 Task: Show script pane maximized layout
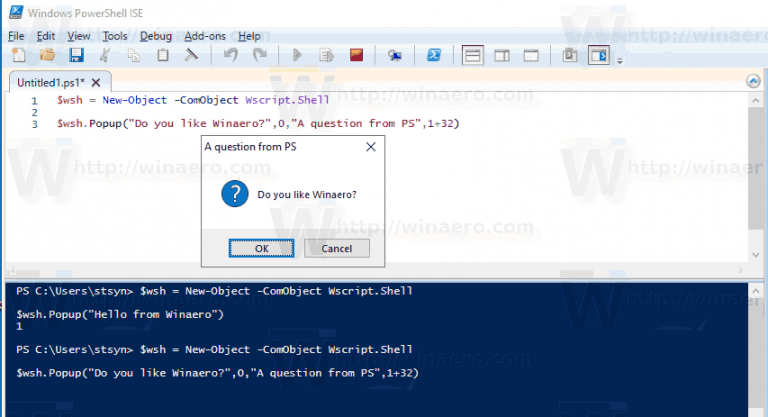pyautogui.click(x=531, y=55)
